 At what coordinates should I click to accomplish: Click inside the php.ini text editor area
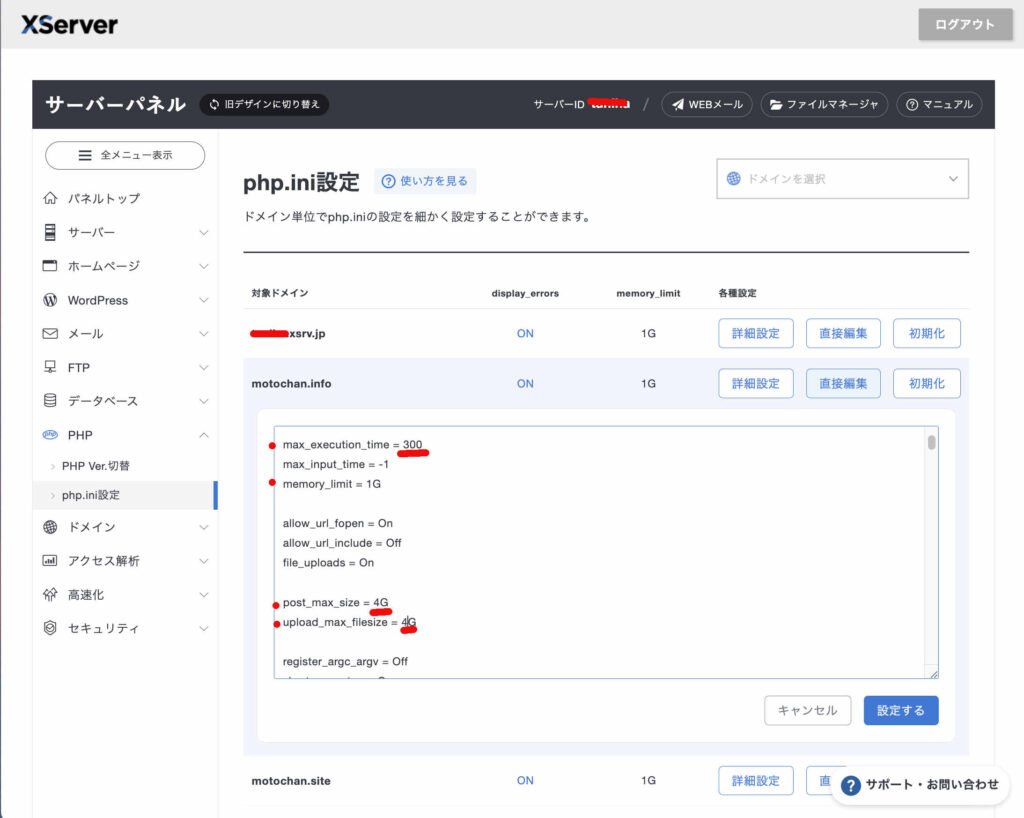(x=605, y=552)
